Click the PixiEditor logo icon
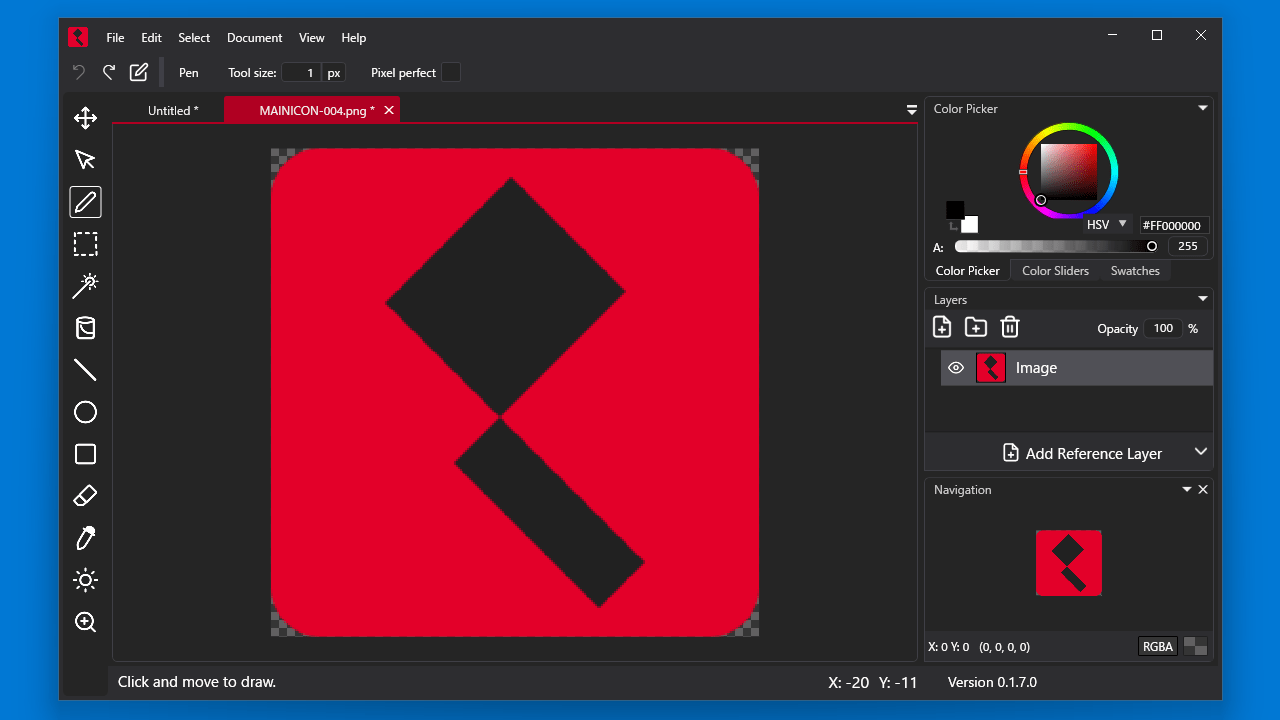This screenshot has height=720, width=1280. tap(78, 37)
